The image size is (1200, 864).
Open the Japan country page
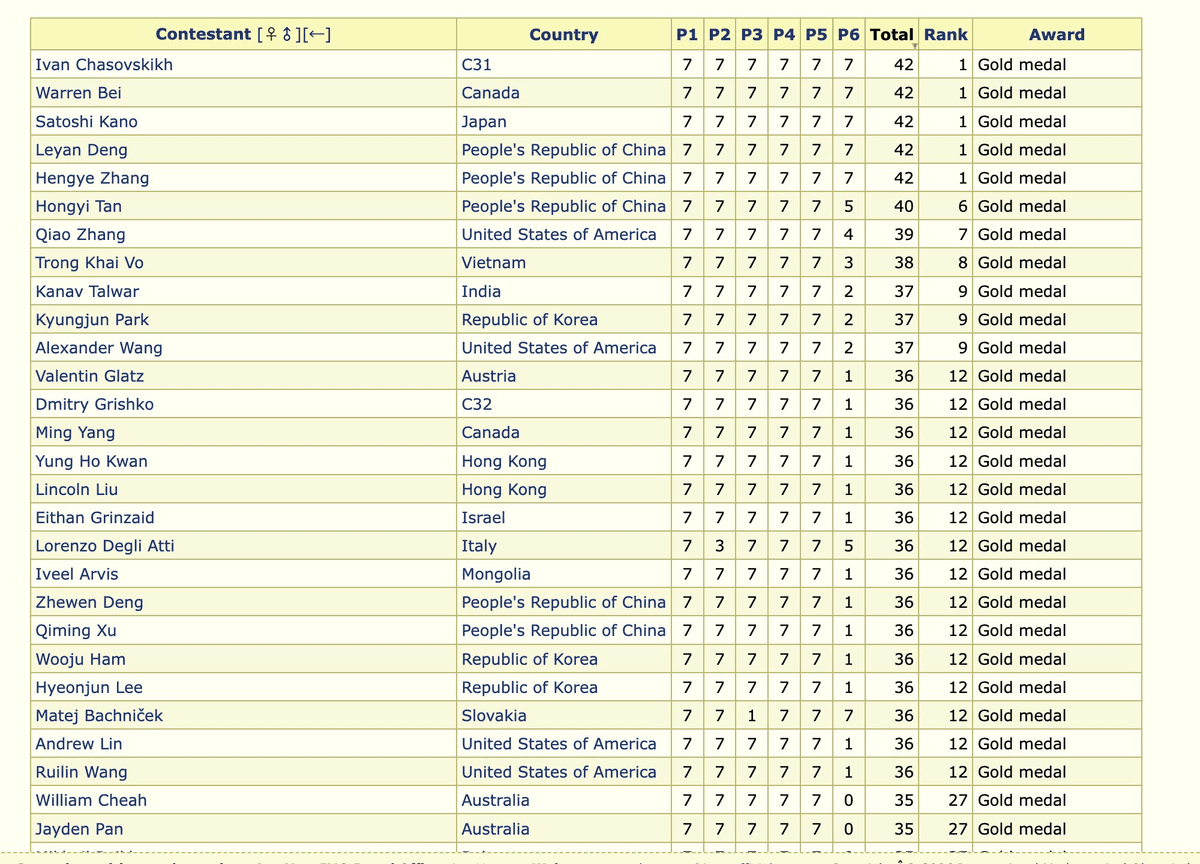tap(484, 122)
